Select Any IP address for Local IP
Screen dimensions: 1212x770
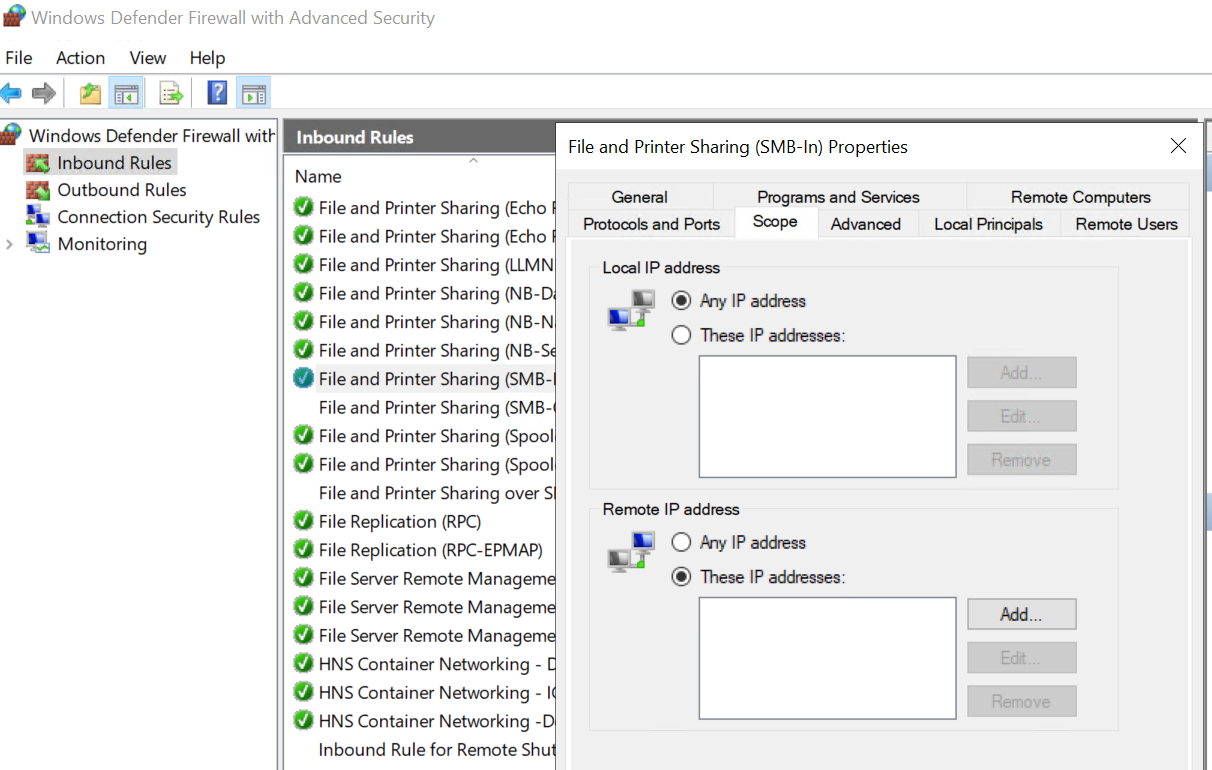pos(682,300)
